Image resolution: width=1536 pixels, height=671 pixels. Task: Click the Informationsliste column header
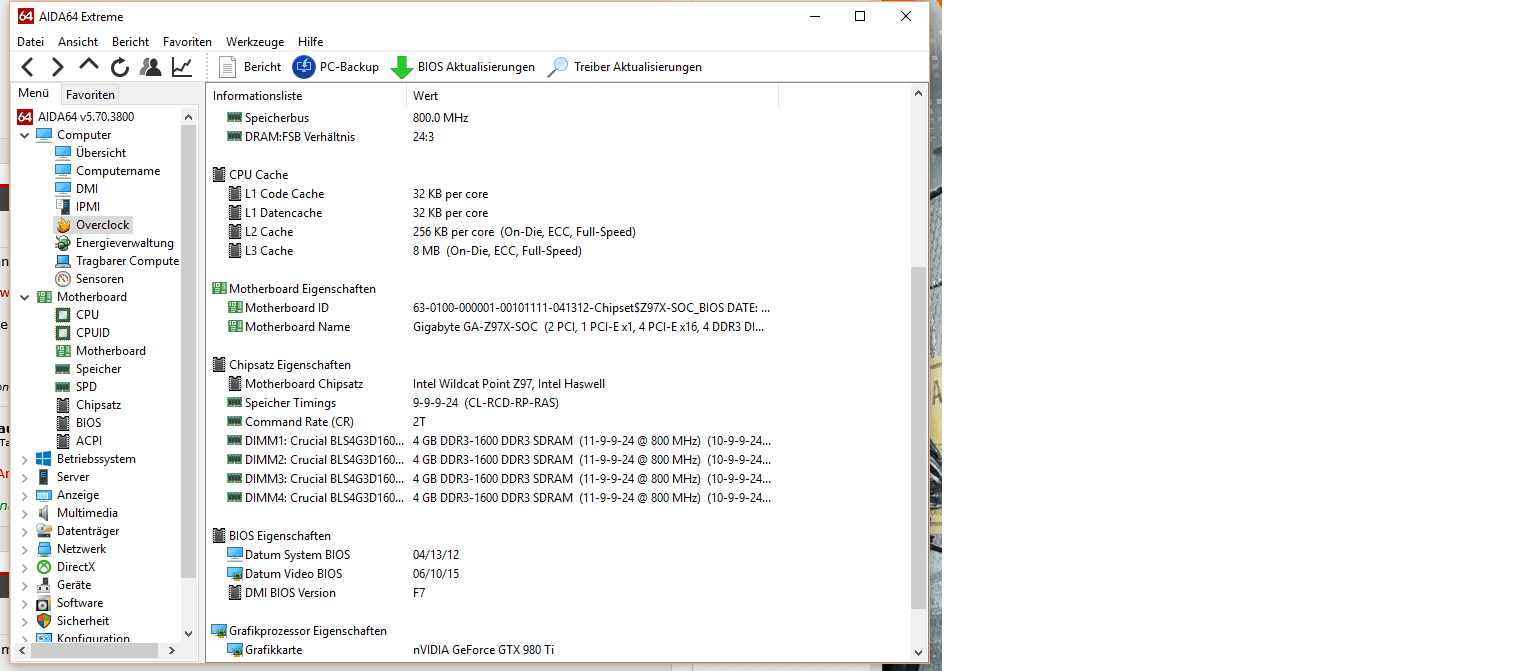click(x=307, y=96)
